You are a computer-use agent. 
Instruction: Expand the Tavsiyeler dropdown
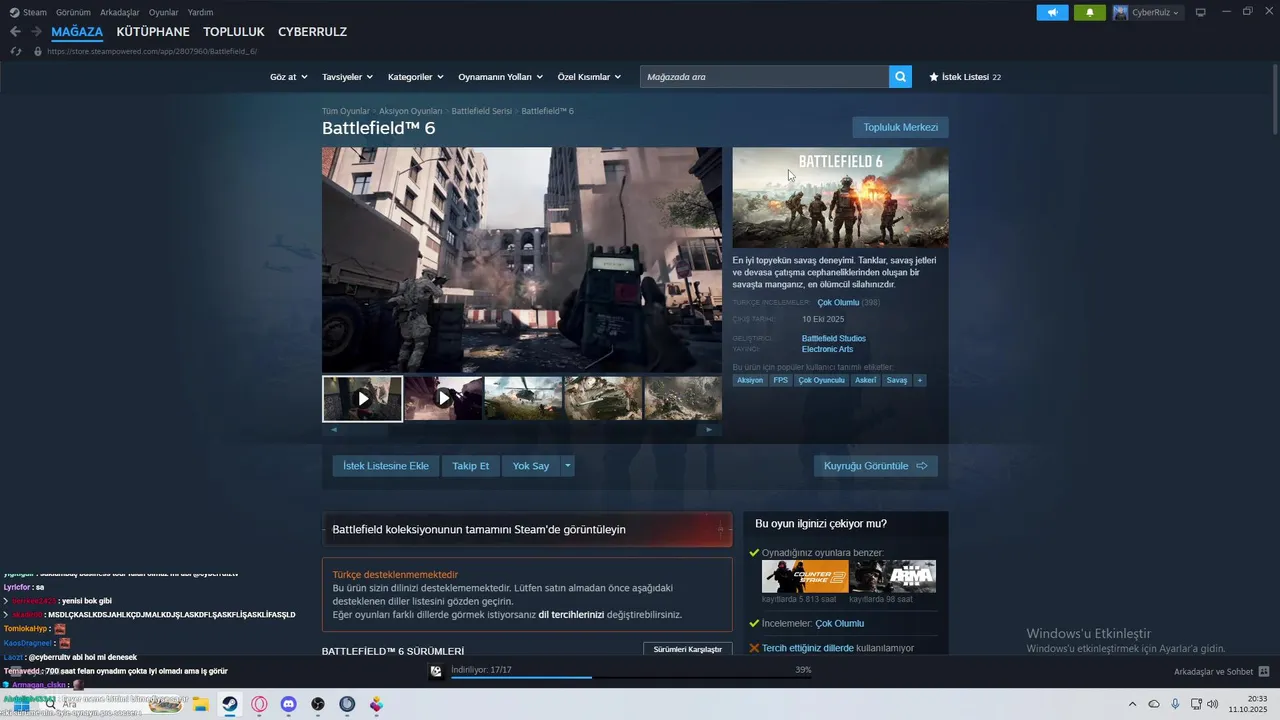coord(347,77)
